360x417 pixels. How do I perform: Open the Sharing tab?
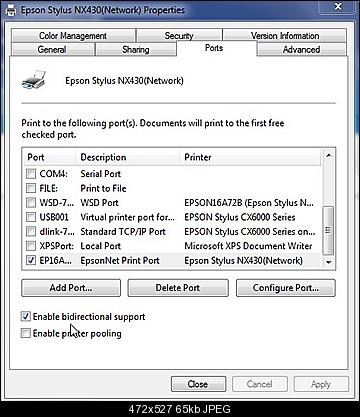[135, 50]
